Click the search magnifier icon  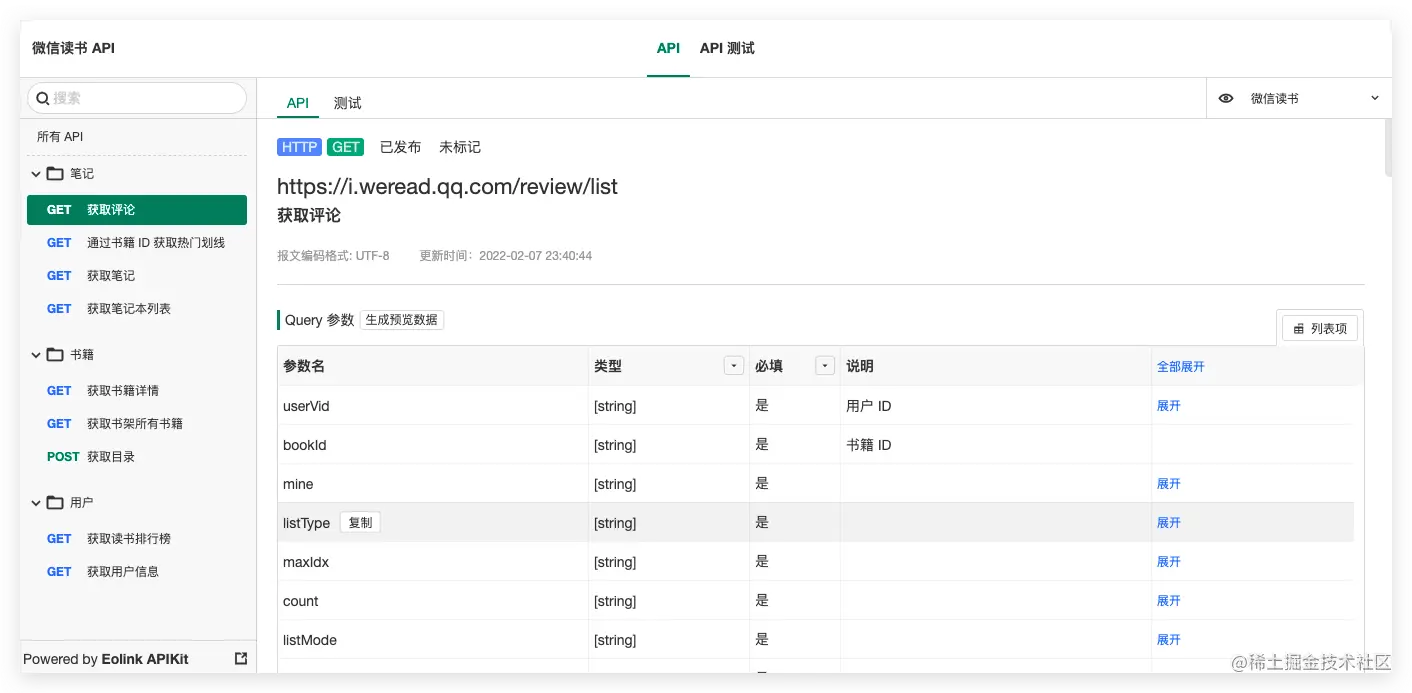(43, 98)
